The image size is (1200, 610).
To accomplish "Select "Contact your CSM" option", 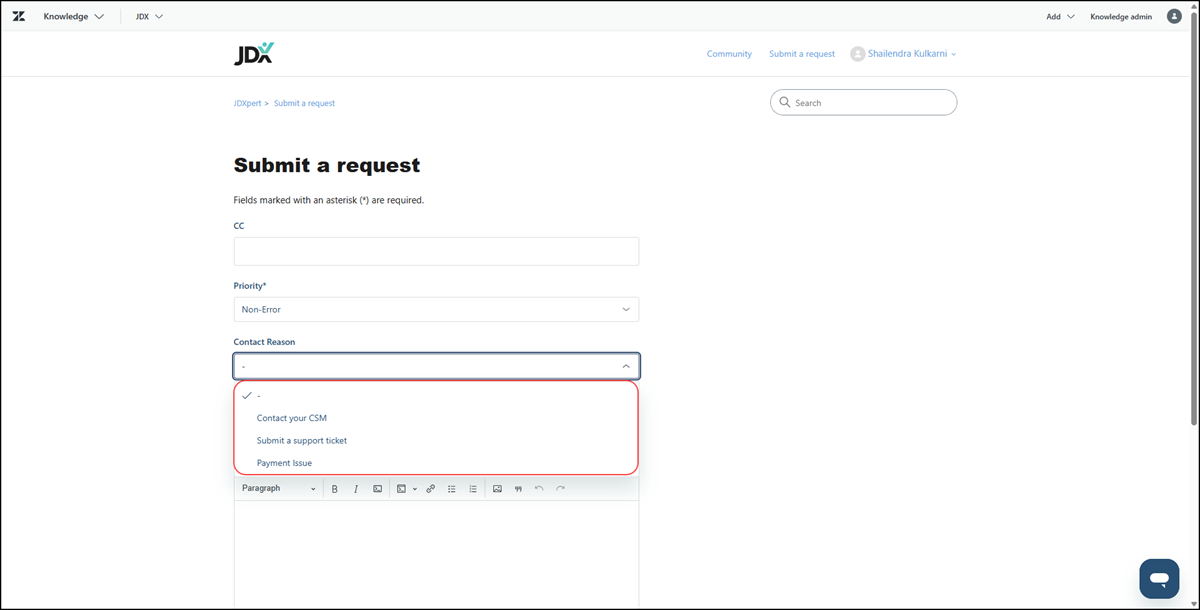I will point(292,418).
